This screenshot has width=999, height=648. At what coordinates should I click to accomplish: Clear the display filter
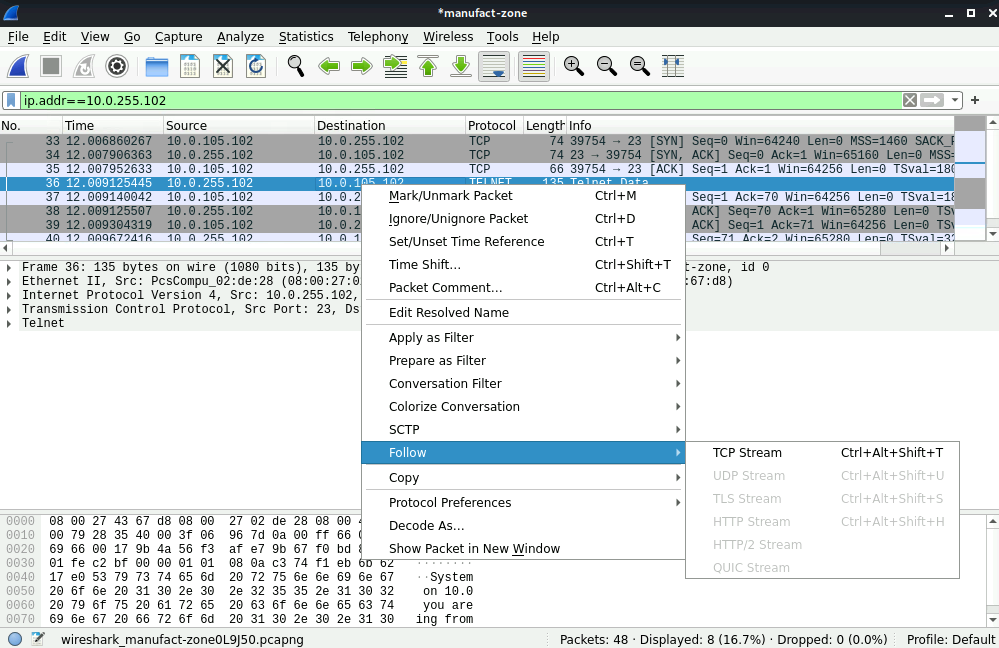point(910,101)
